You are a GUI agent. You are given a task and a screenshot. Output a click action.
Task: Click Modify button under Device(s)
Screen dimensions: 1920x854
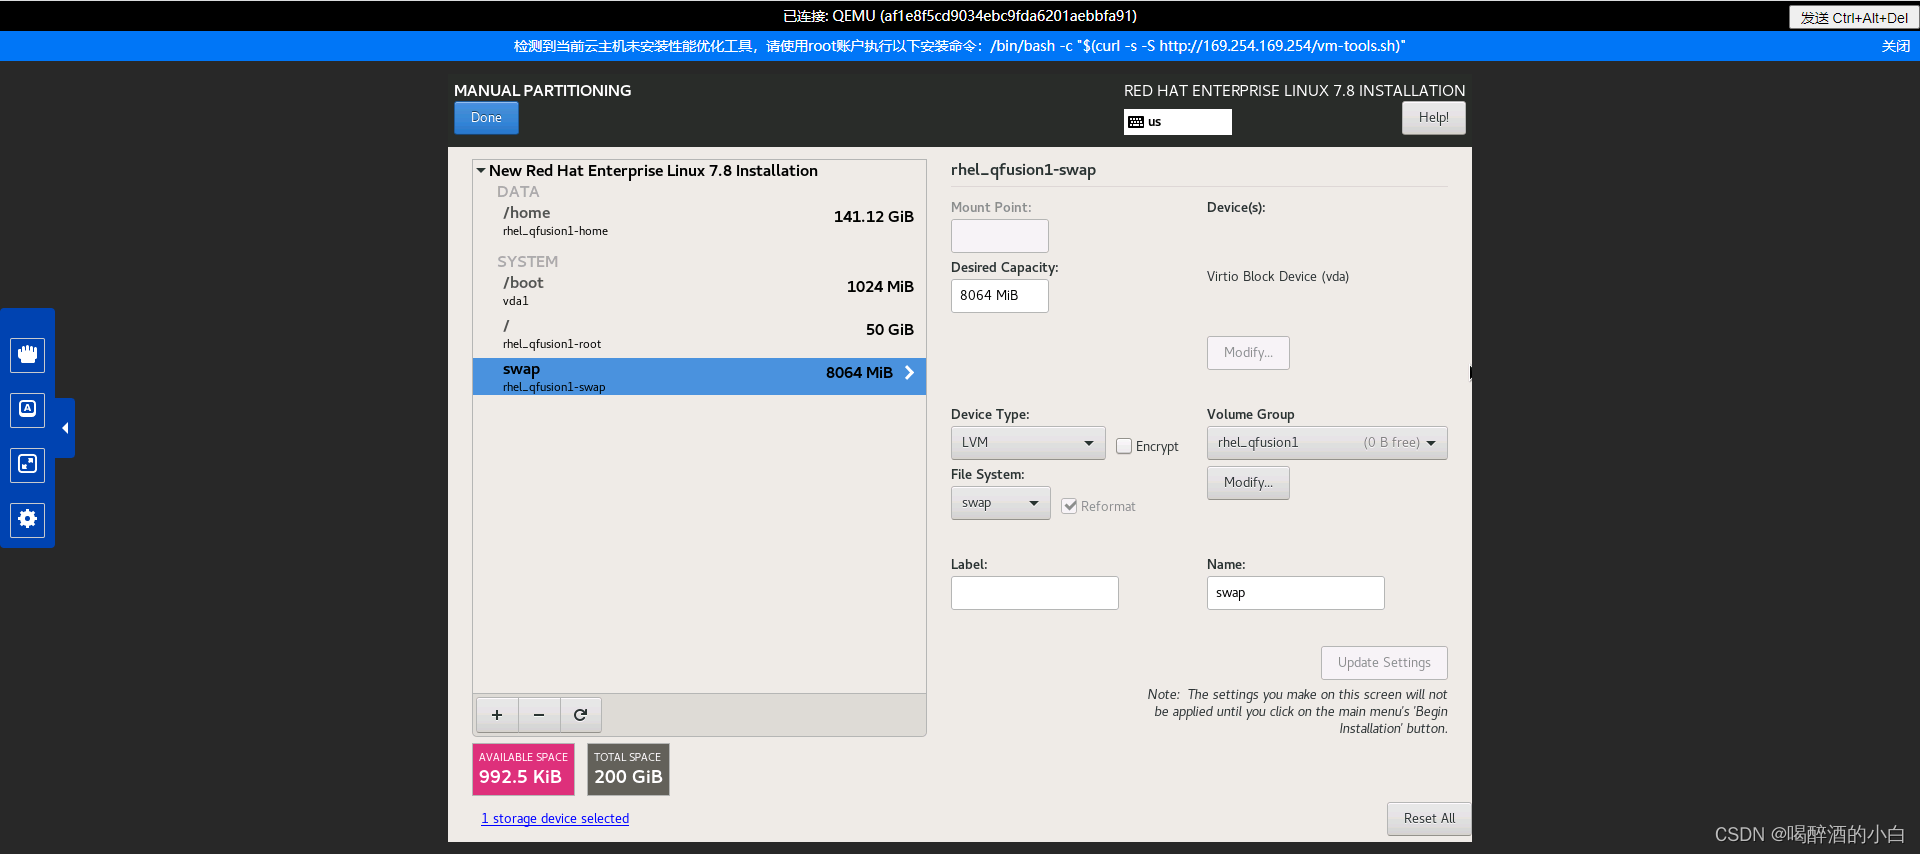(x=1248, y=353)
